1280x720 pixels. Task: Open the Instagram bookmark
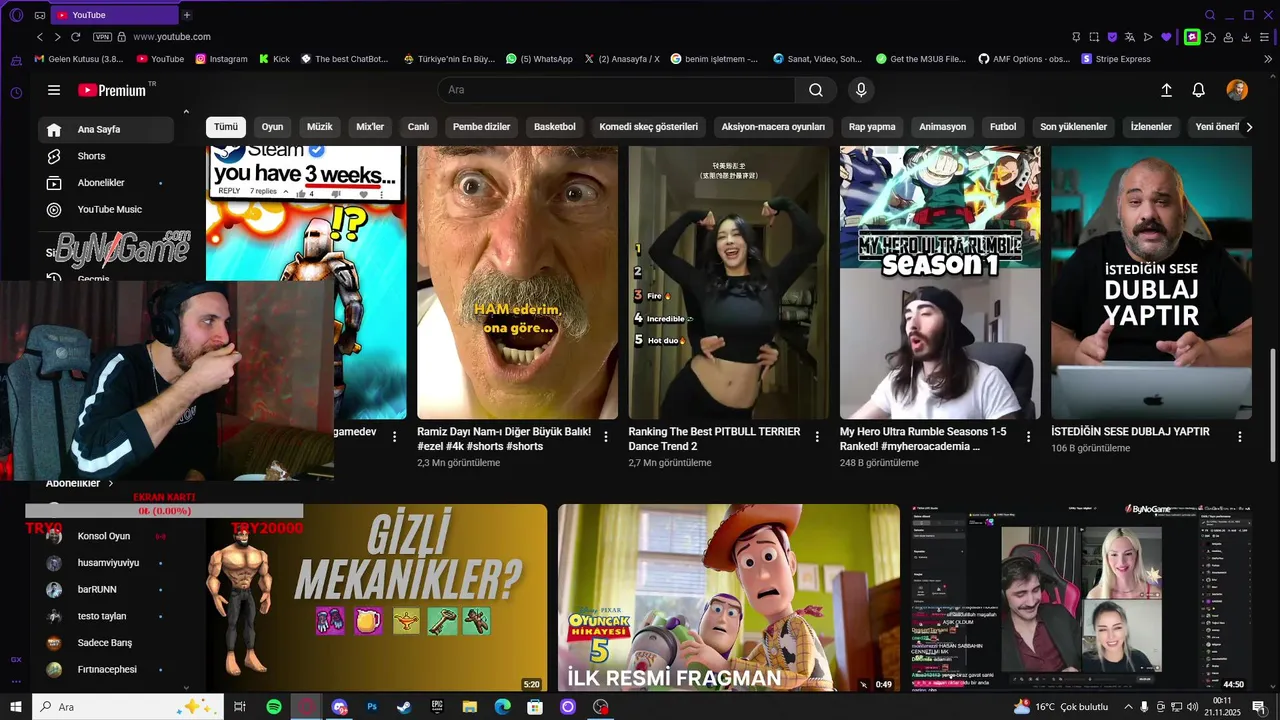pyautogui.click(x=221, y=59)
